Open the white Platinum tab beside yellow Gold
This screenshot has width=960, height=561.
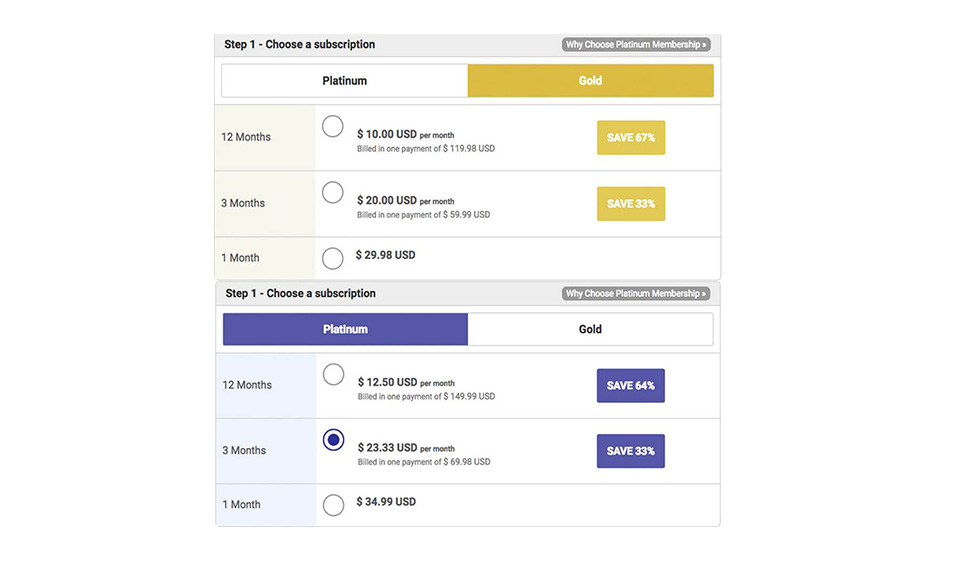click(x=345, y=81)
